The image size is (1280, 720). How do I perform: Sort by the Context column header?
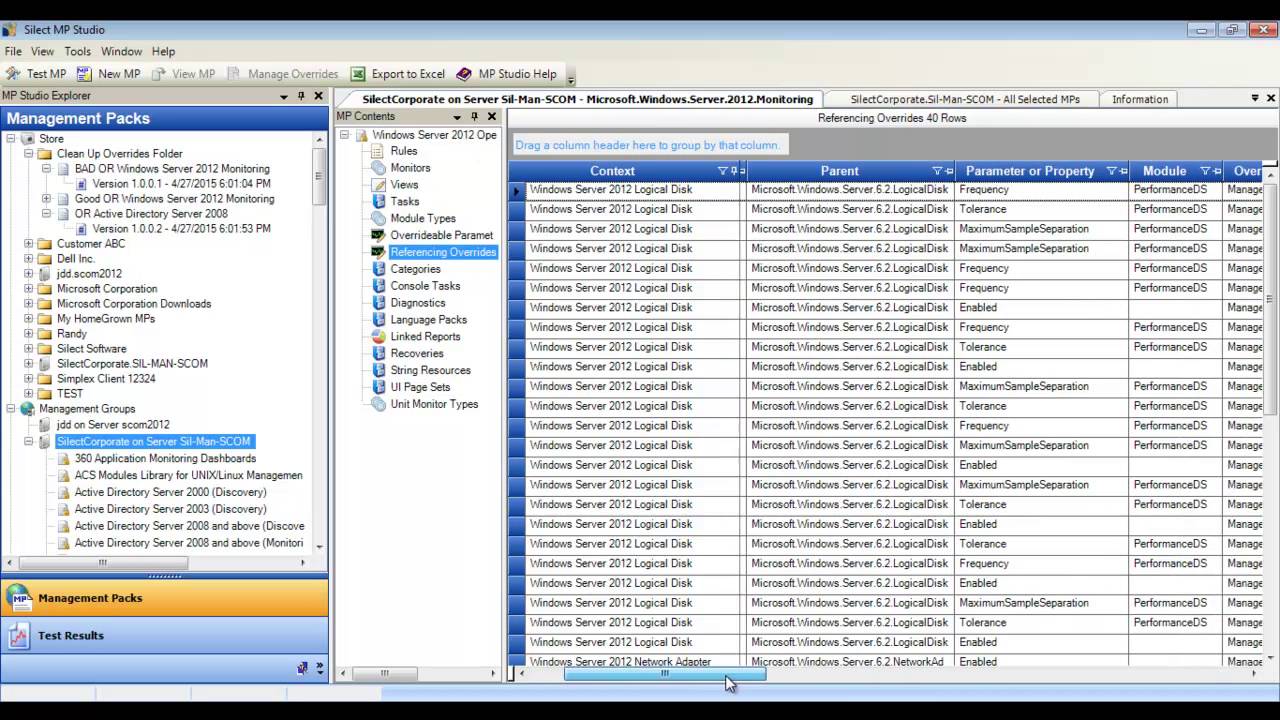point(612,171)
